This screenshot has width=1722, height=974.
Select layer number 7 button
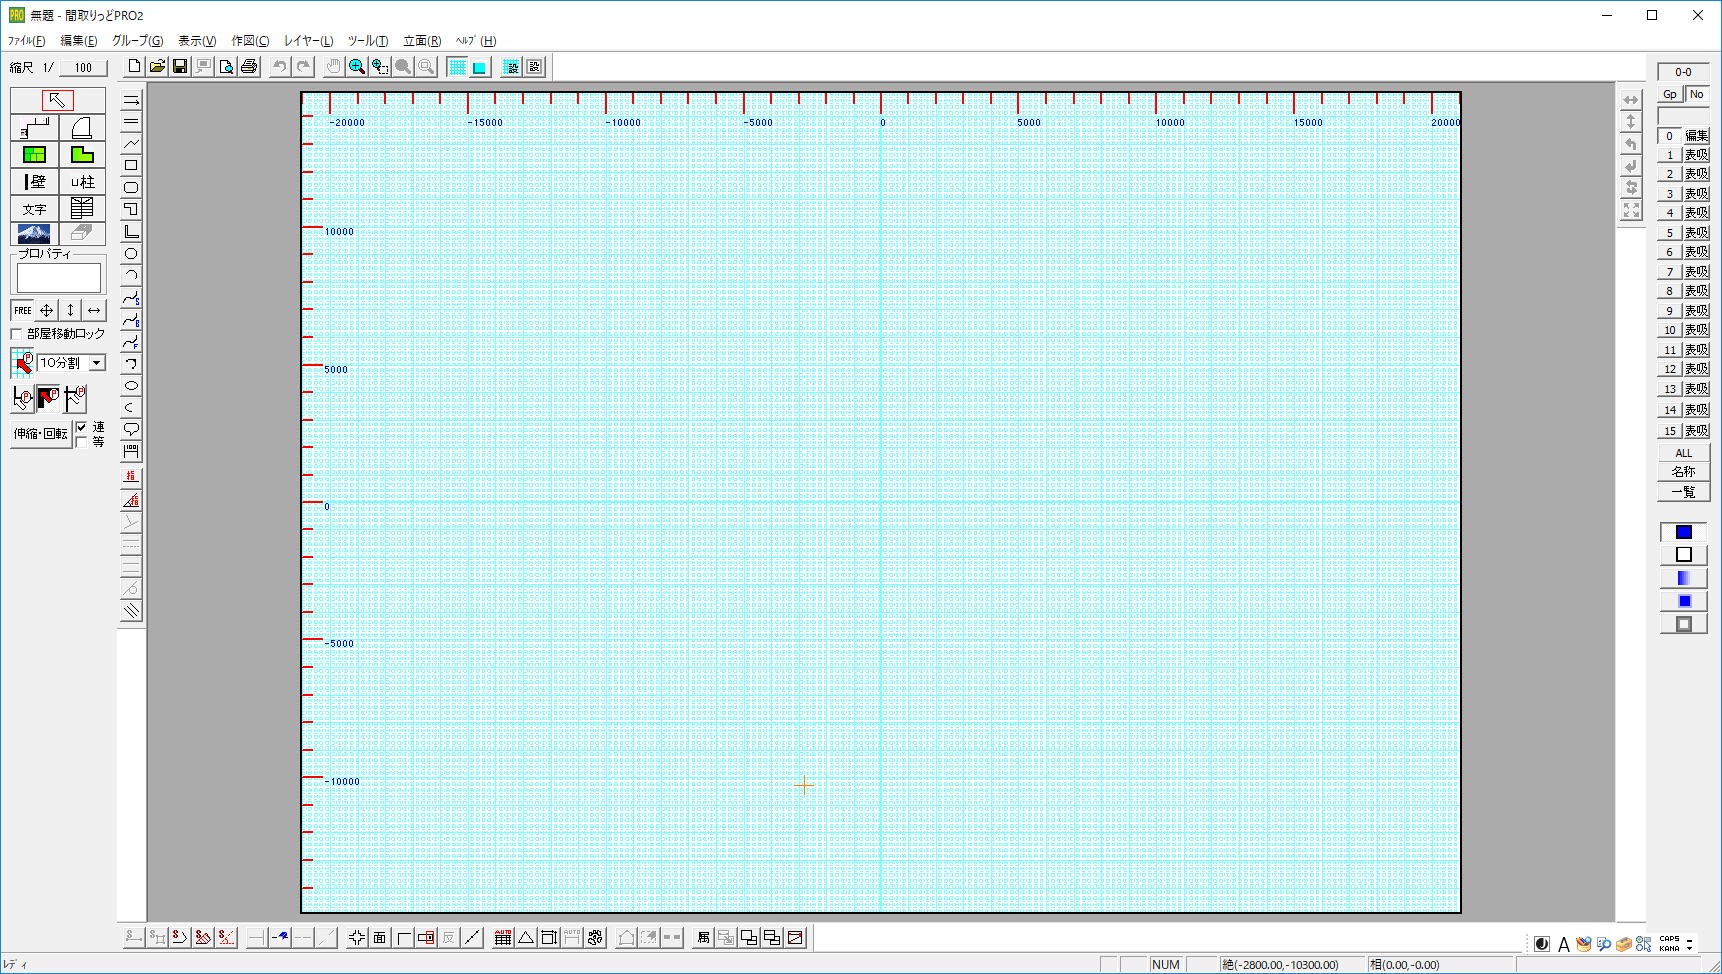point(1670,272)
